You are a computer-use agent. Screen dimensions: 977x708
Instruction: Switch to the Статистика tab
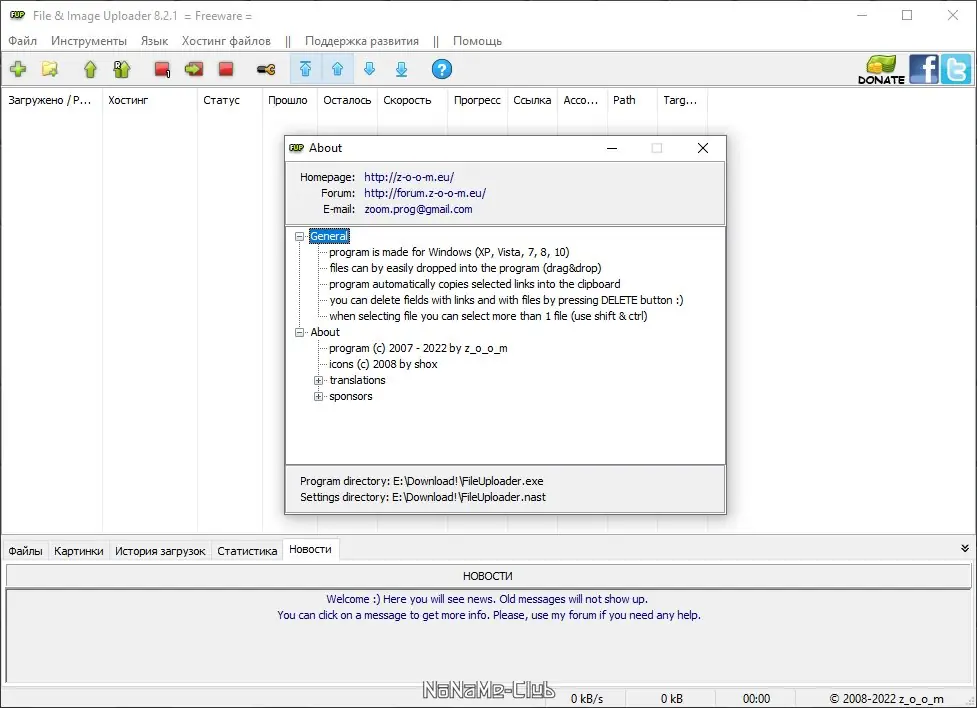coord(247,551)
